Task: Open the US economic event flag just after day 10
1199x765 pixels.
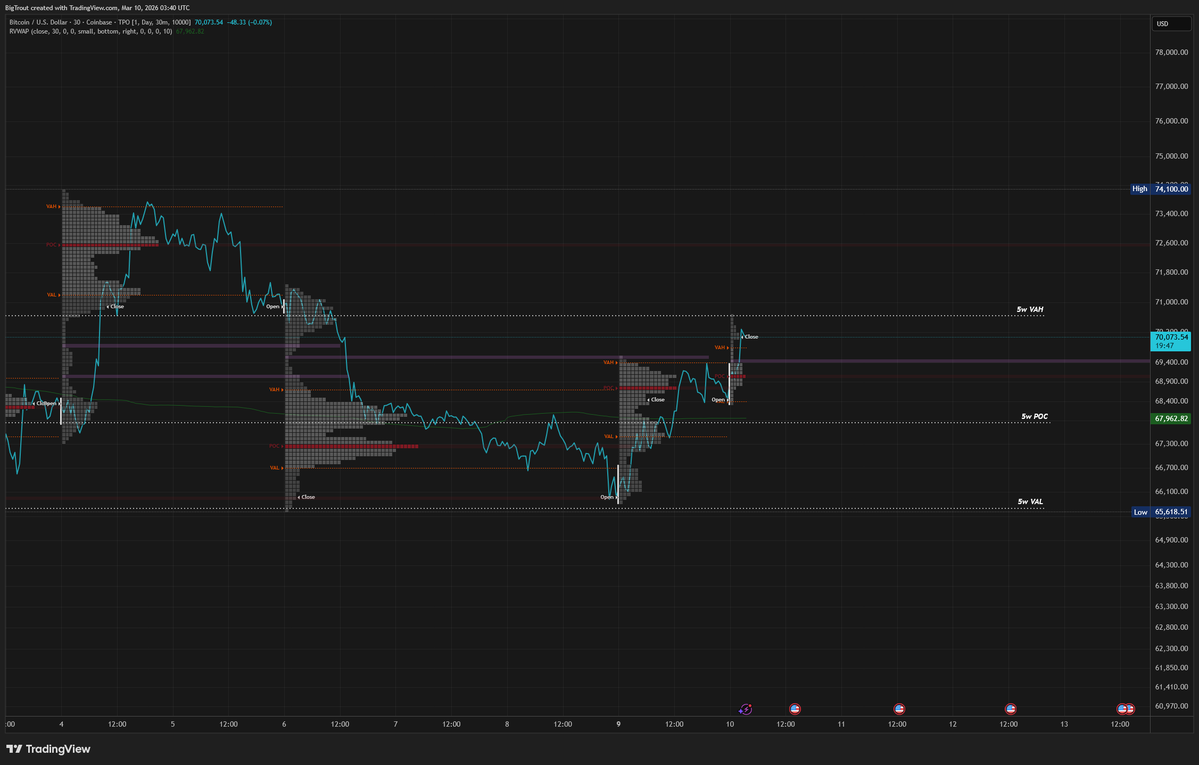Action: point(794,709)
